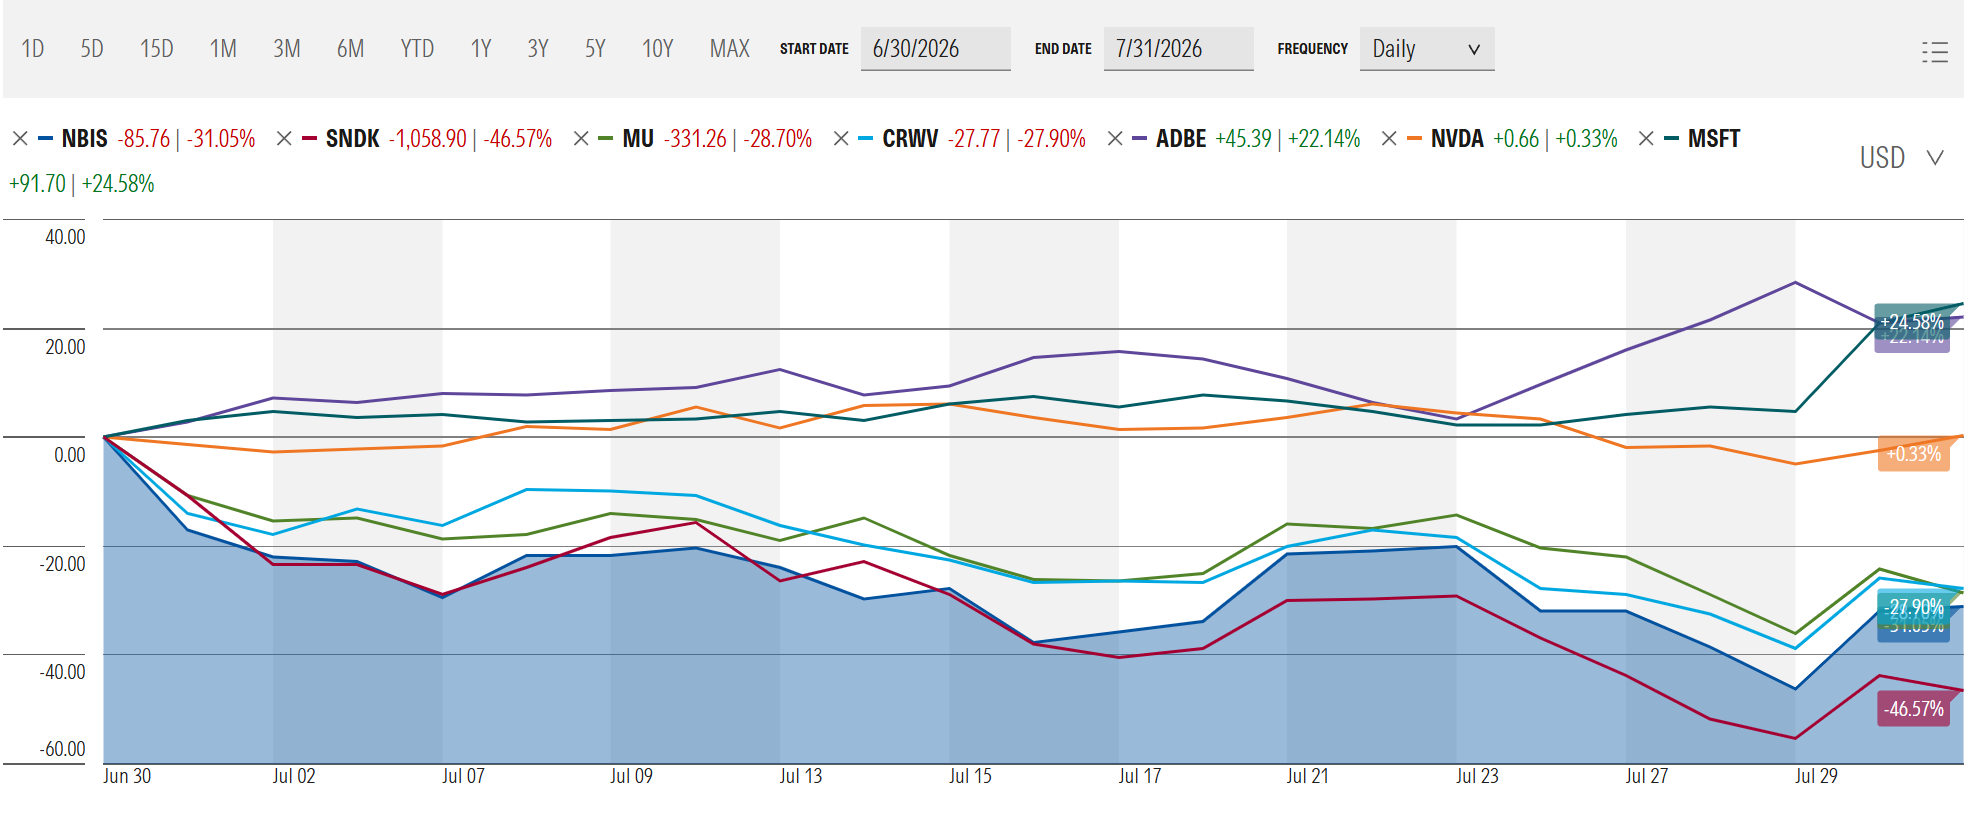Select the 5Y time range
1984x825 pixels.
(595, 49)
